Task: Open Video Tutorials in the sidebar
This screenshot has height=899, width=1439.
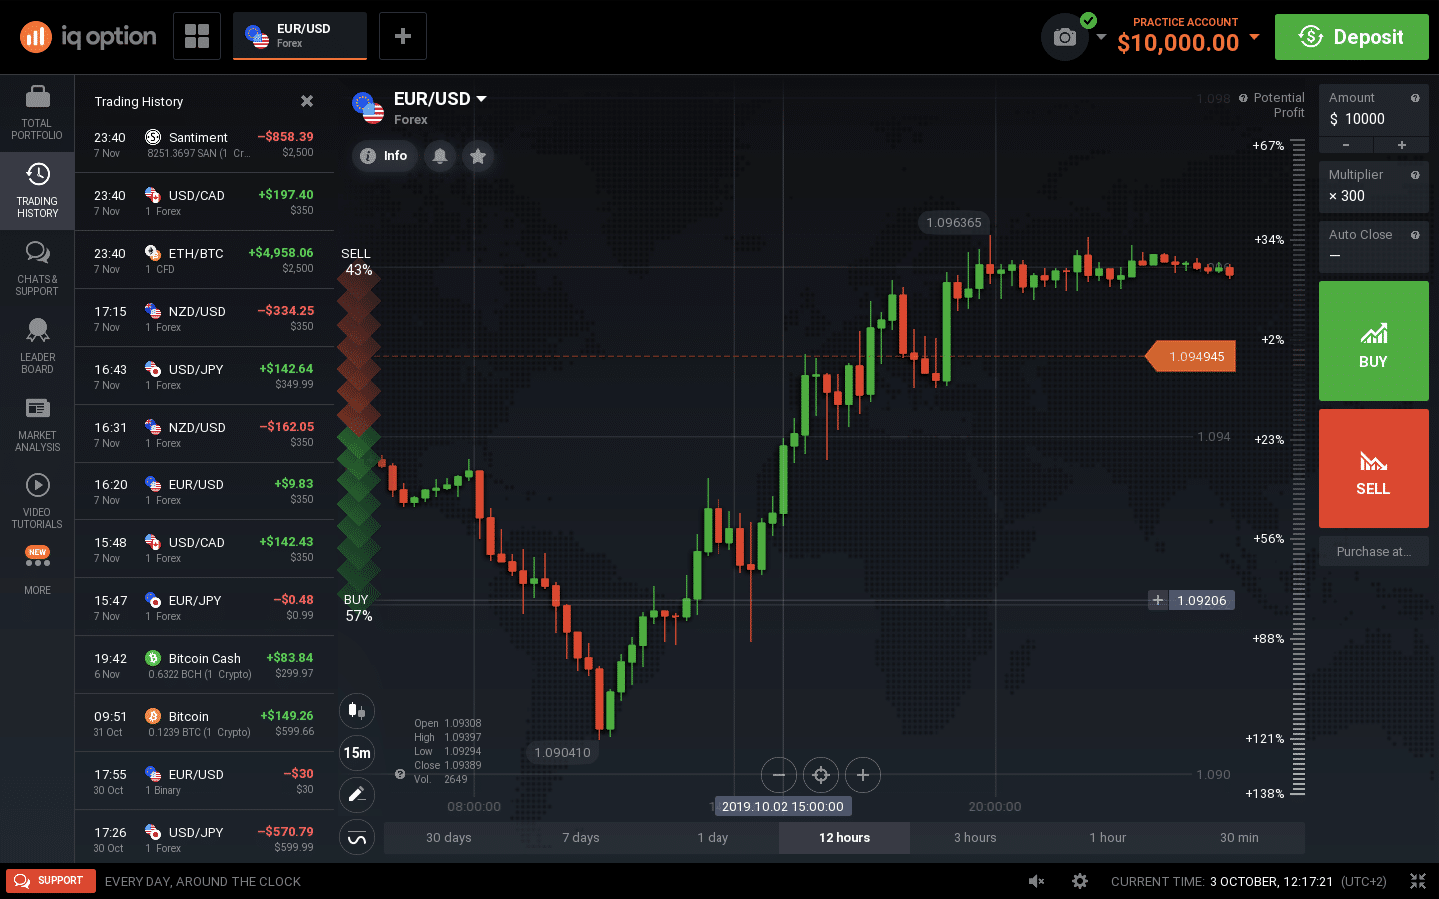Action: [37, 502]
